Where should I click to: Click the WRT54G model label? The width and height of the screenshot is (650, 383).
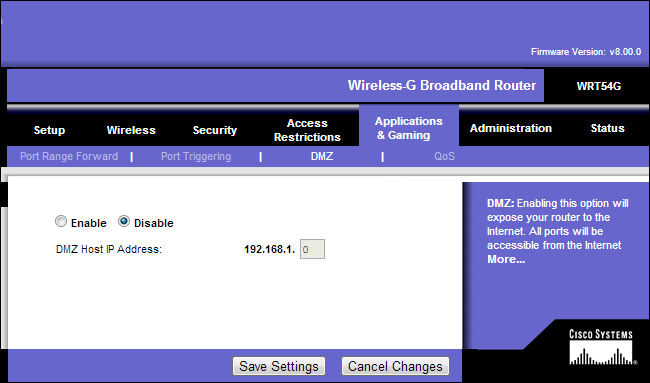[x=599, y=86]
